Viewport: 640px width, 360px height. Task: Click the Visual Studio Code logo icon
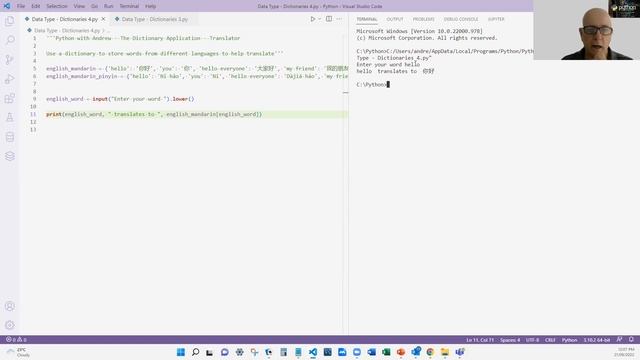7,6
